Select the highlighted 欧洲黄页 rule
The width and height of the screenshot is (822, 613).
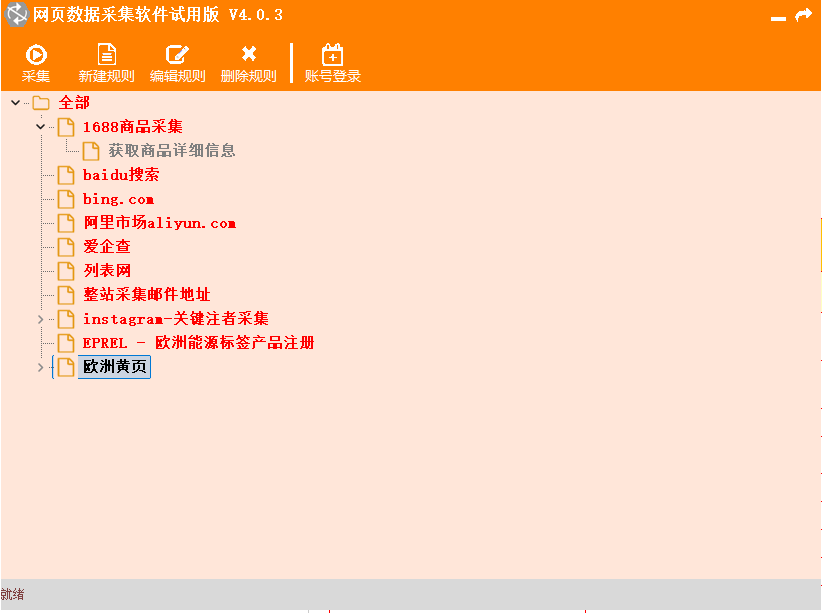[114, 367]
